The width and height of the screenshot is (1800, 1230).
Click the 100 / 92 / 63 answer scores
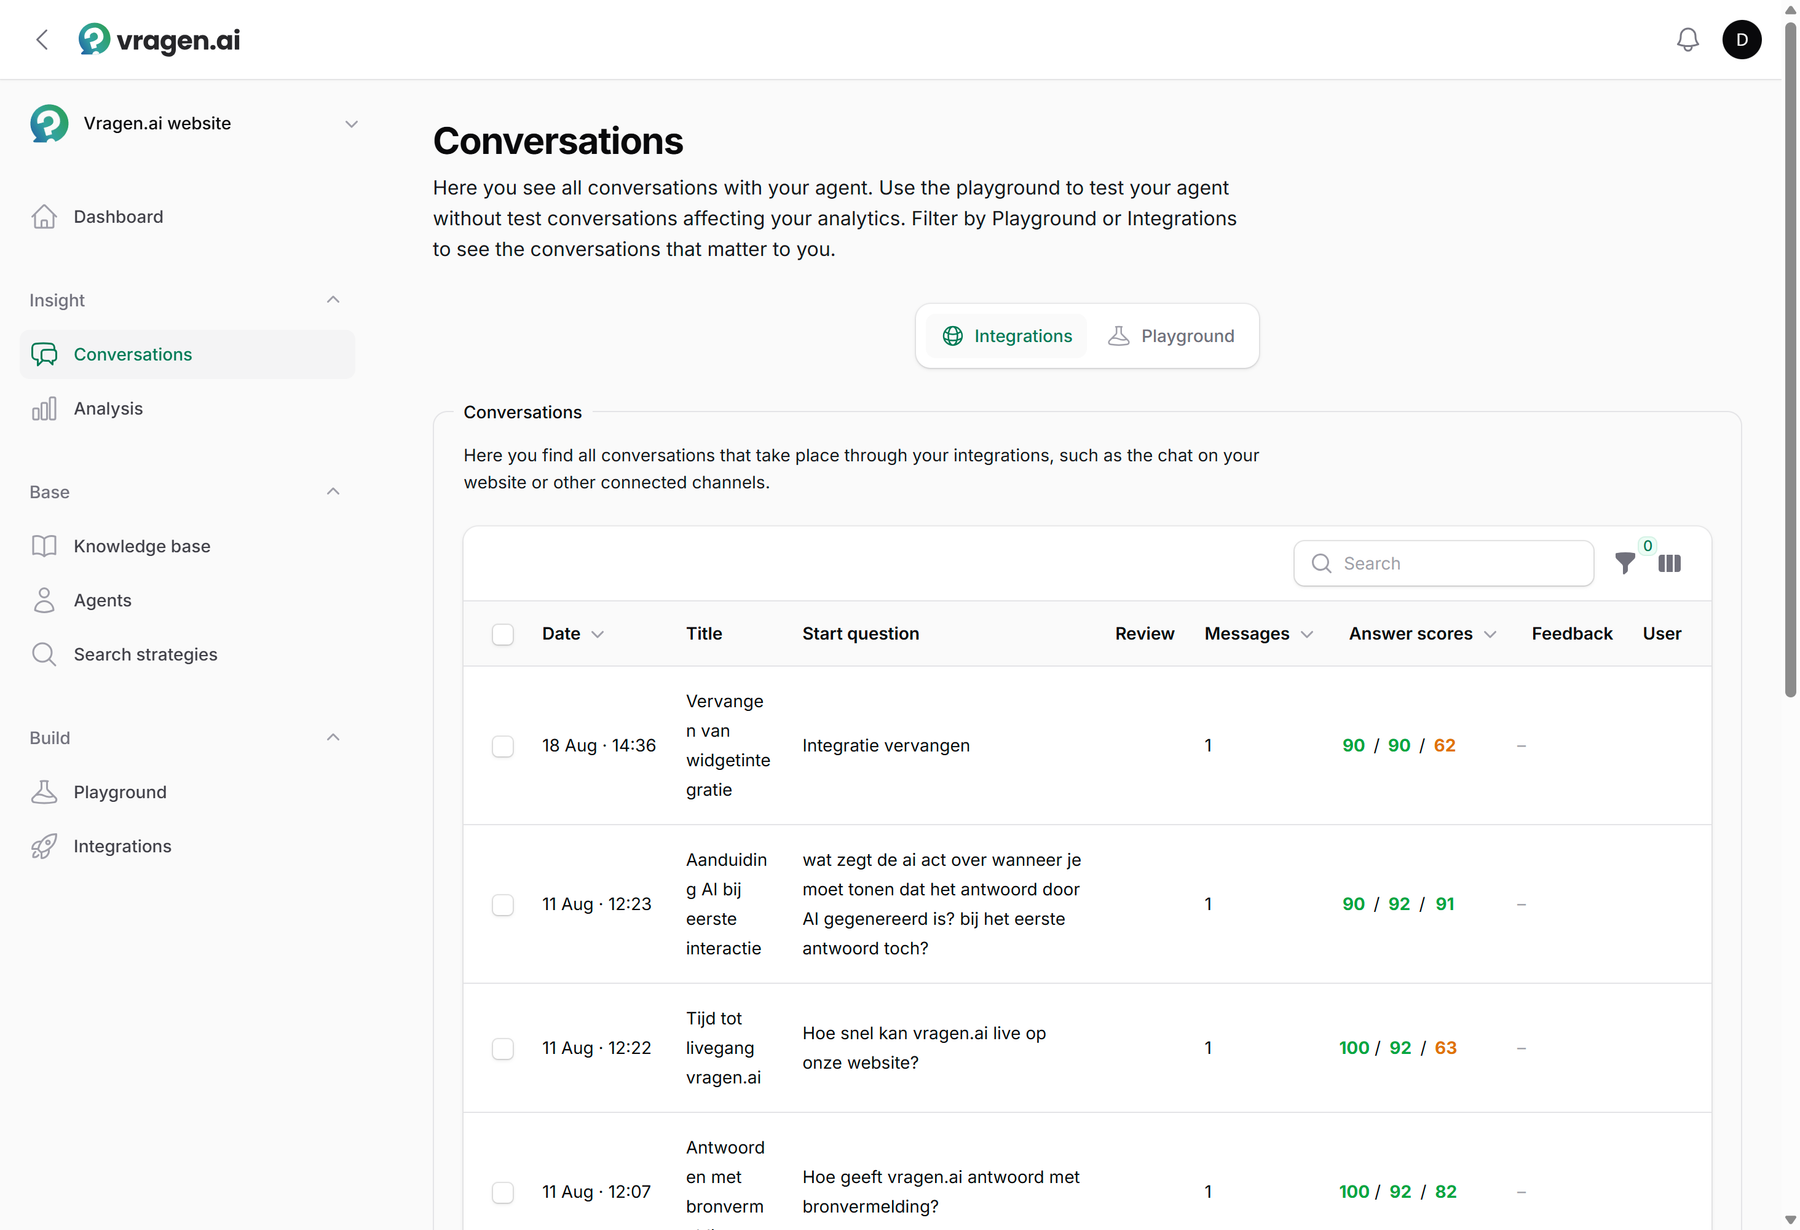pyautogui.click(x=1398, y=1048)
